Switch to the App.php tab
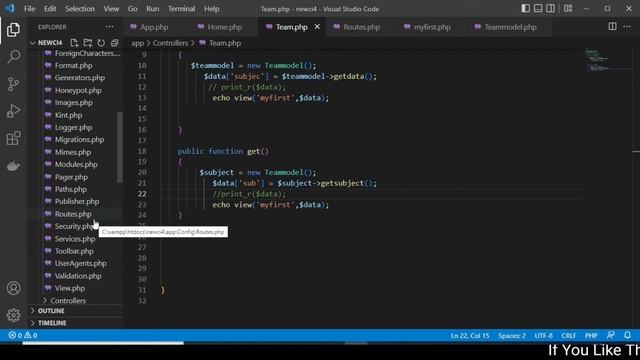The height and width of the screenshot is (360, 640). (154, 27)
